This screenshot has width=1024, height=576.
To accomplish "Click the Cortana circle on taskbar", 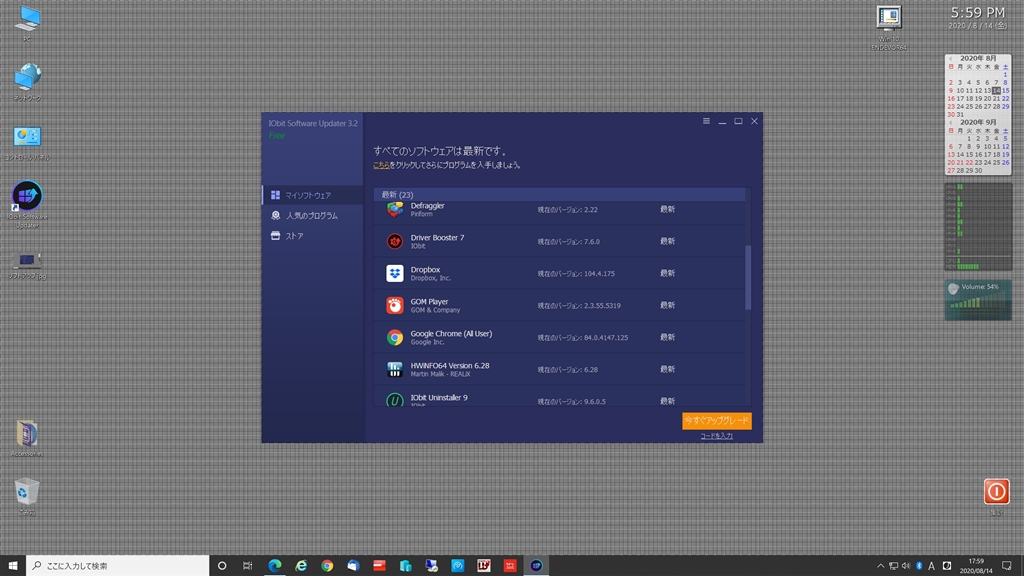I will tap(222, 566).
